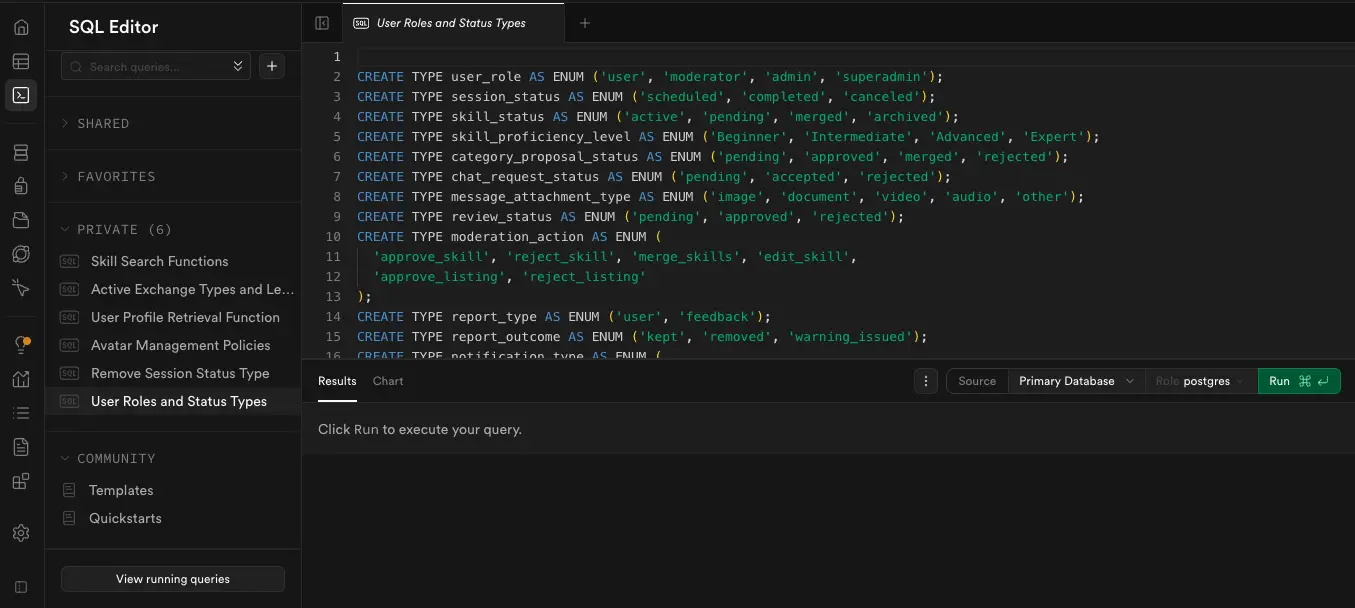The height and width of the screenshot is (608, 1355).
Task: Open the Database sidebar icon
Action: (21, 153)
